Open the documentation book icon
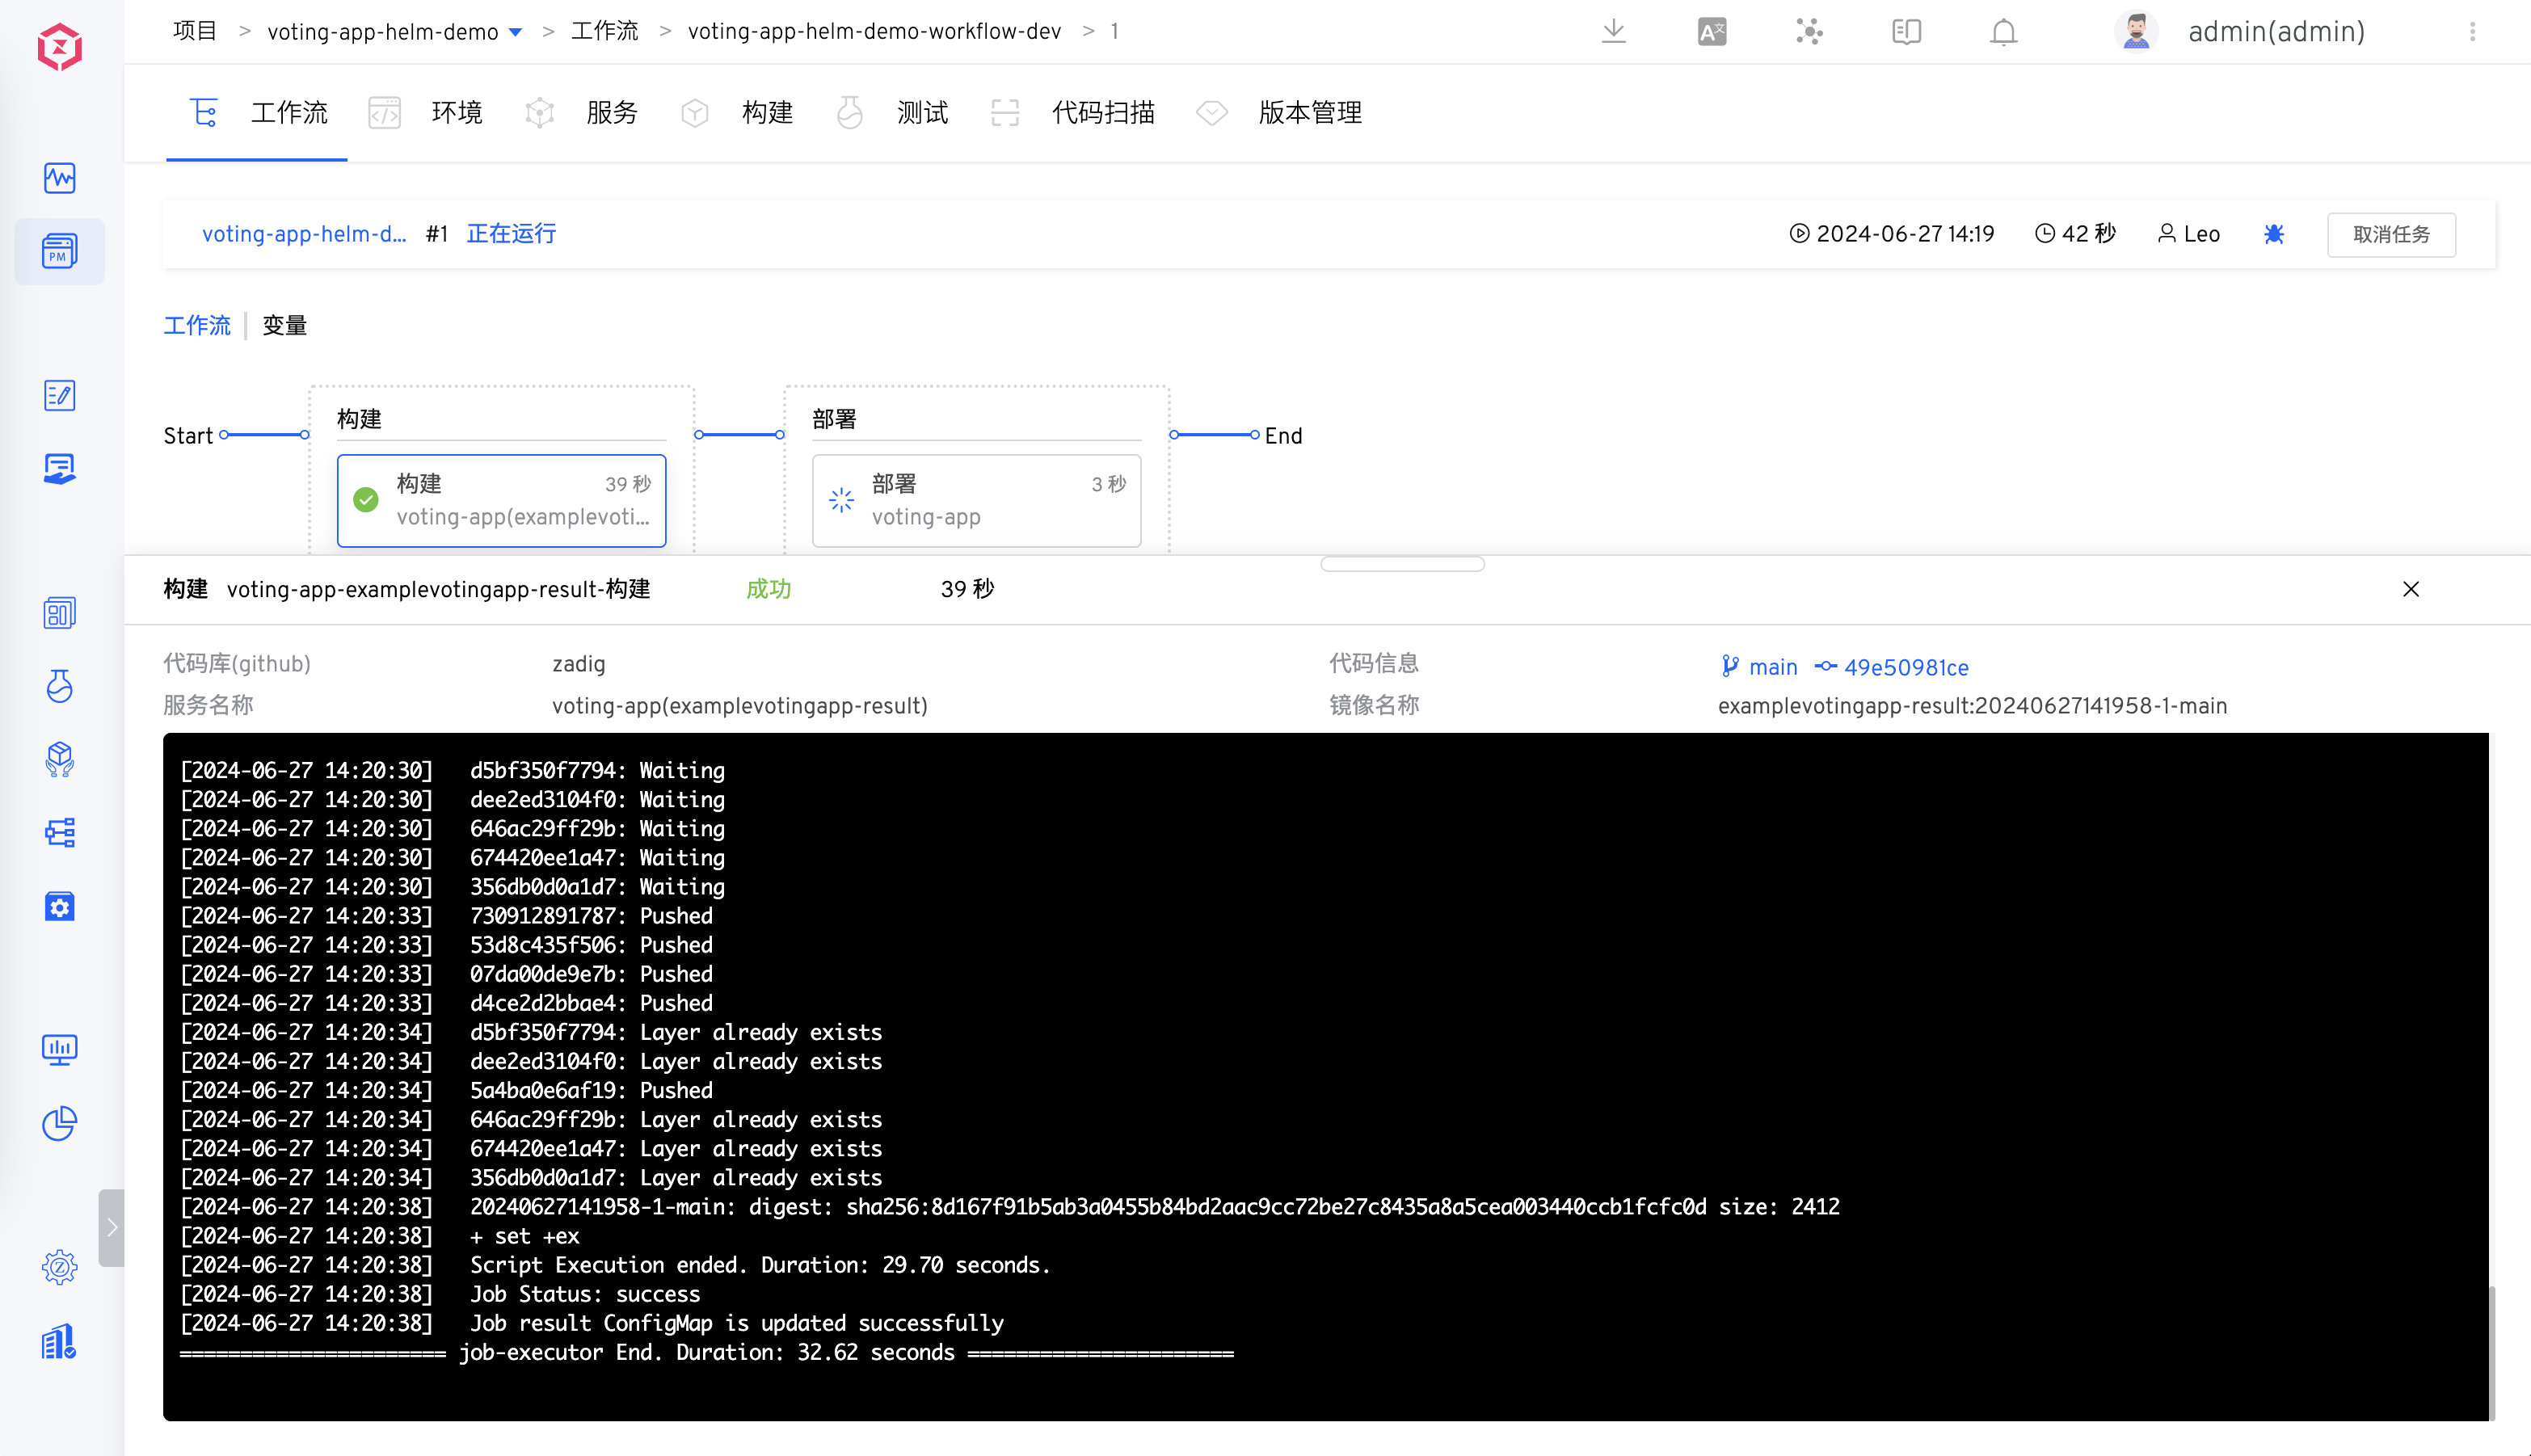2531x1456 pixels. (1906, 32)
